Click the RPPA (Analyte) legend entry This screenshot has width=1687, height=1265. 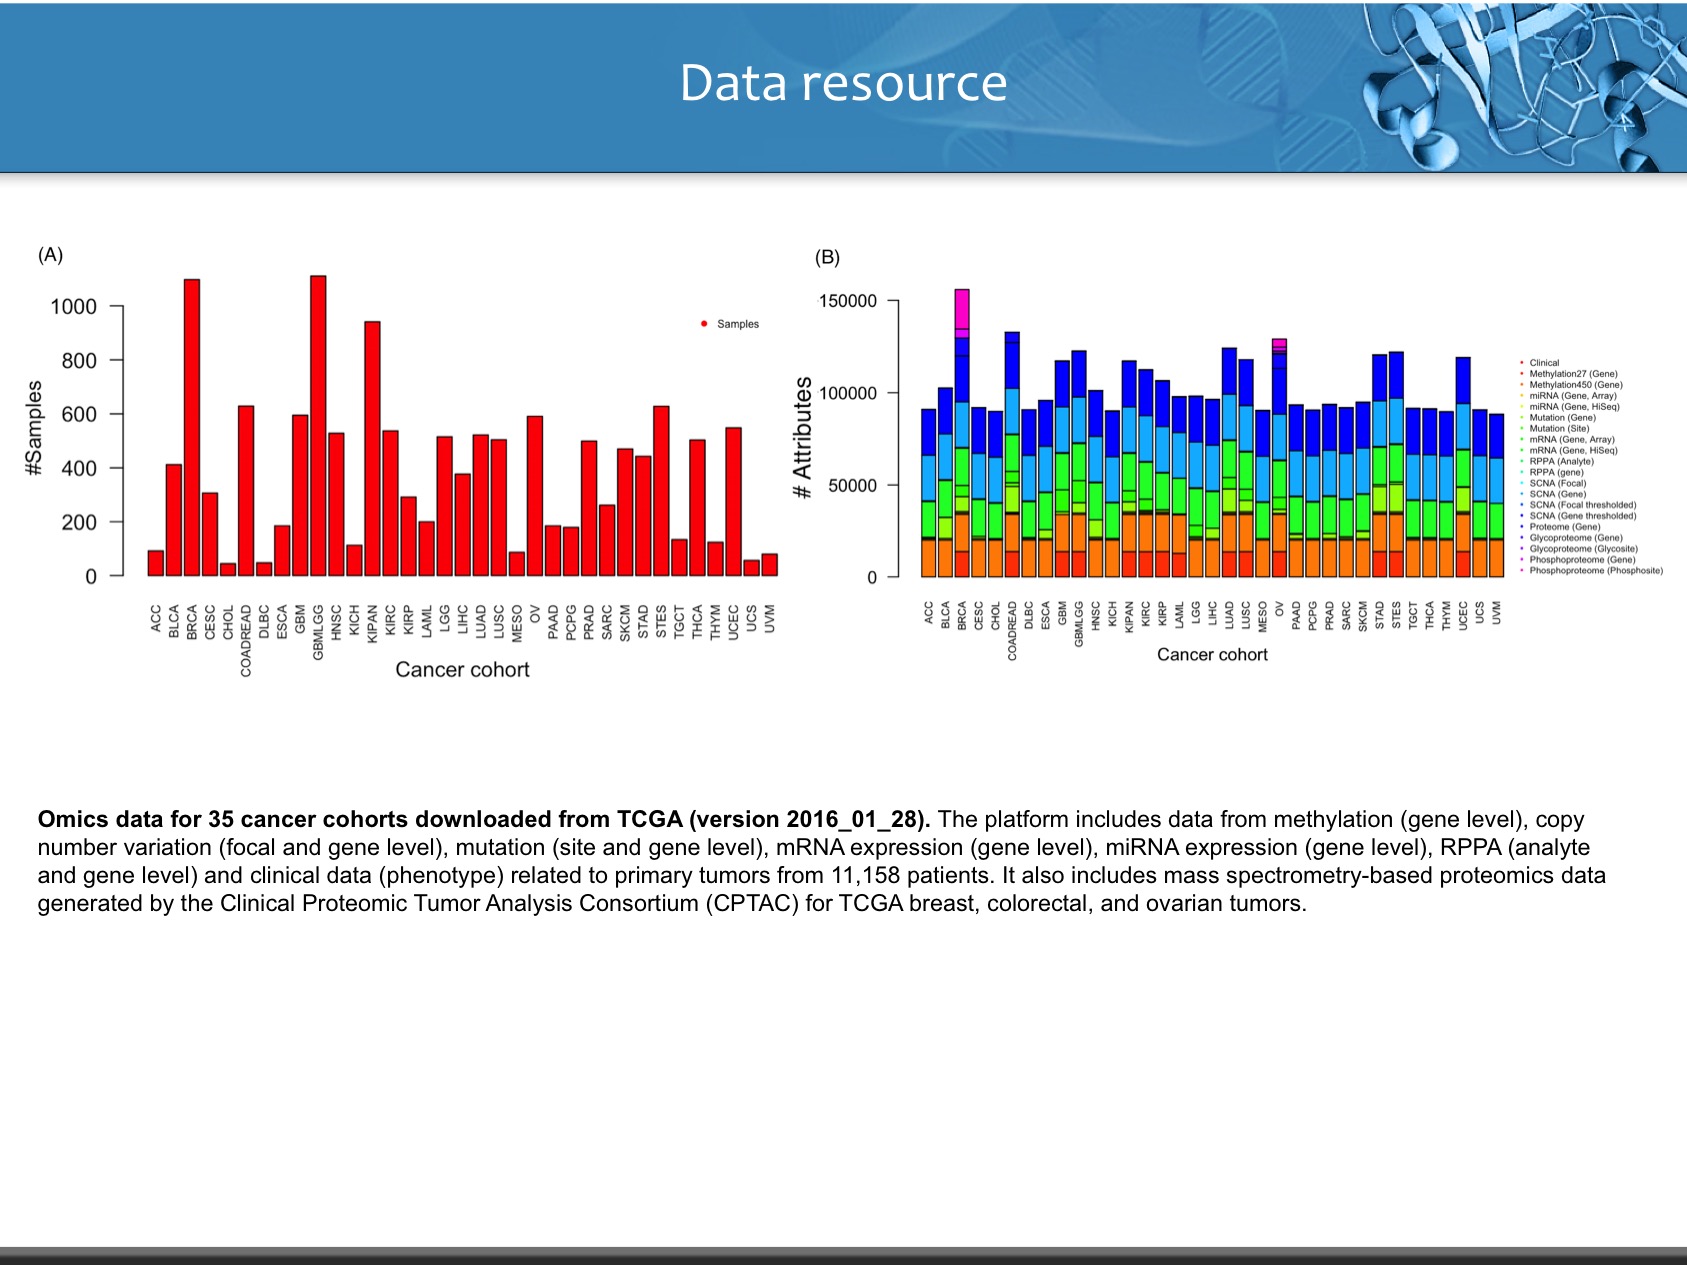point(1561,461)
